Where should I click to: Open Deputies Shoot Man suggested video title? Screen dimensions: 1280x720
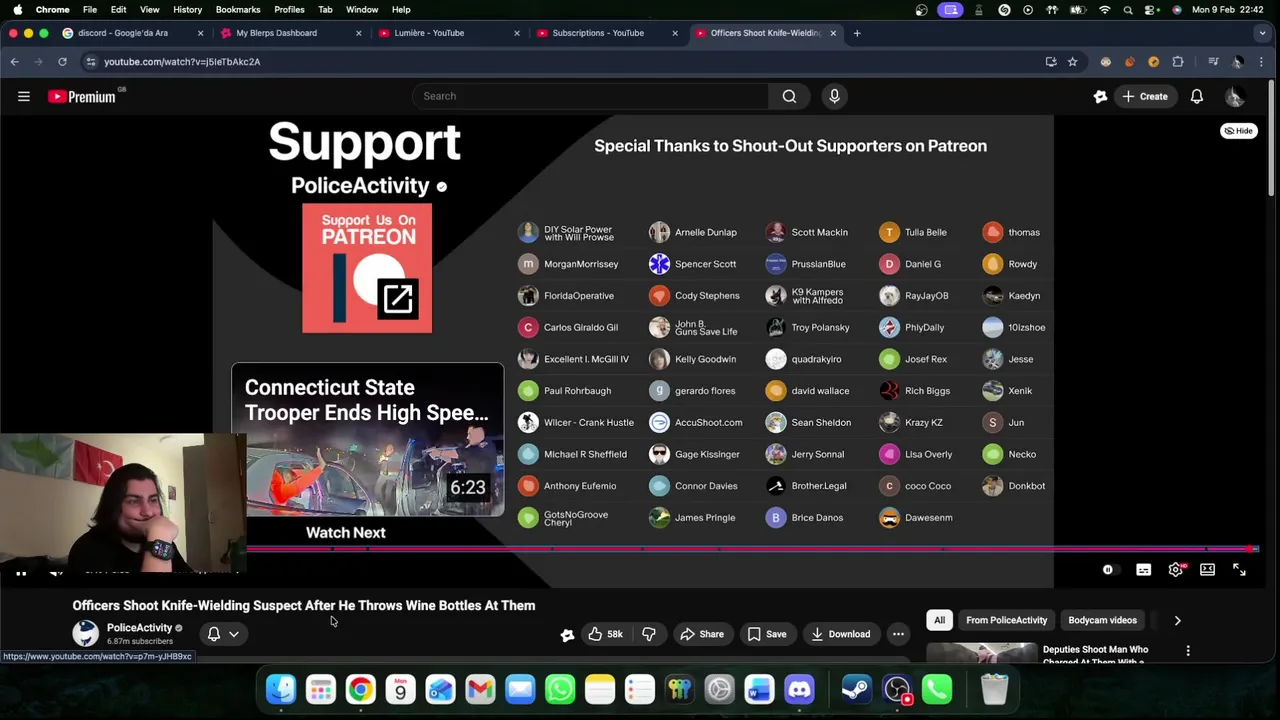click(x=1095, y=655)
